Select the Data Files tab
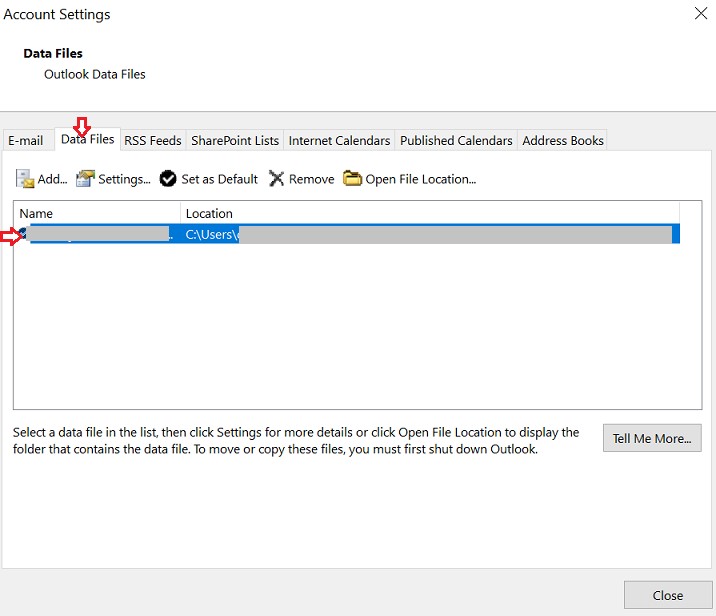 point(87,139)
